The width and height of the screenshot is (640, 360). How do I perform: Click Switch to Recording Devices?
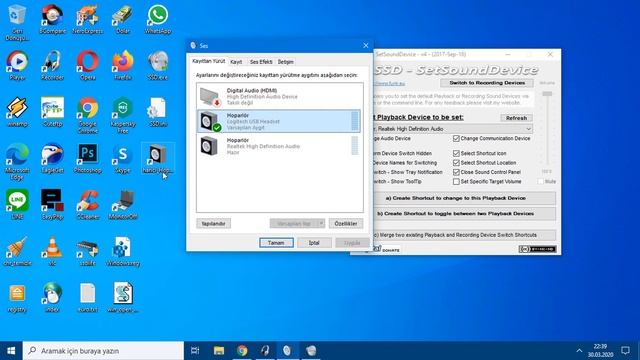pyautogui.click(x=487, y=83)
